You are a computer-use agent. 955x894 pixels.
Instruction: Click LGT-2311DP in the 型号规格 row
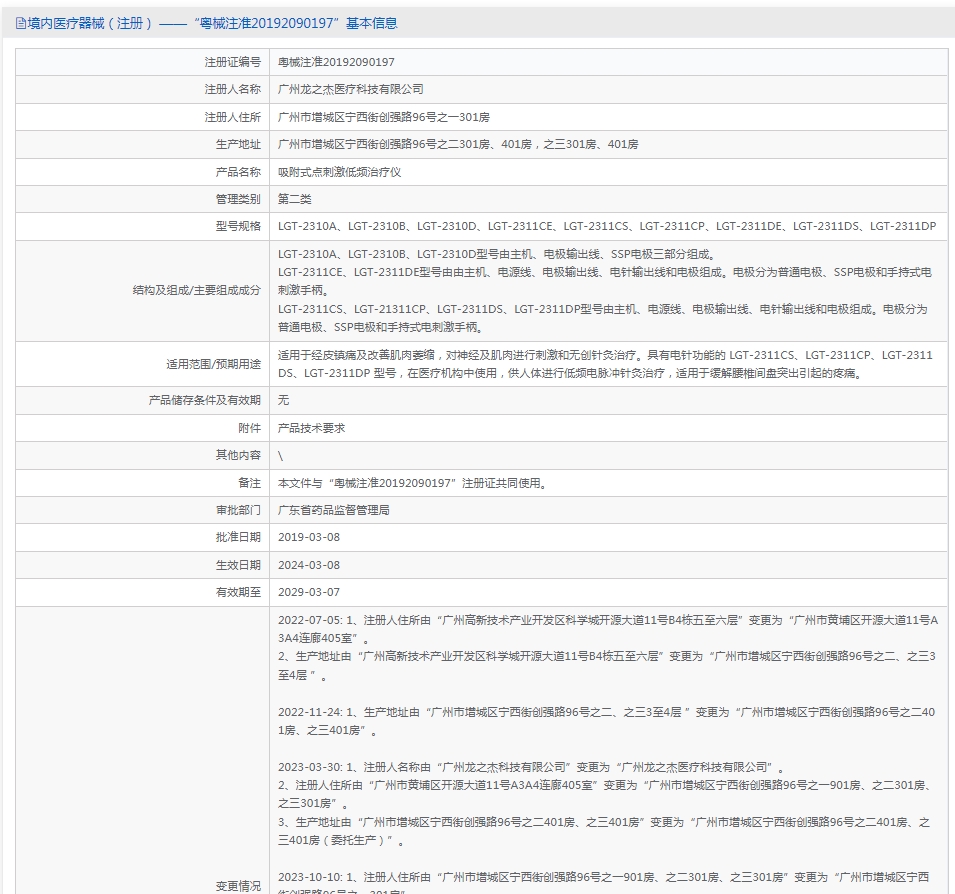click(x=903, y=226)
